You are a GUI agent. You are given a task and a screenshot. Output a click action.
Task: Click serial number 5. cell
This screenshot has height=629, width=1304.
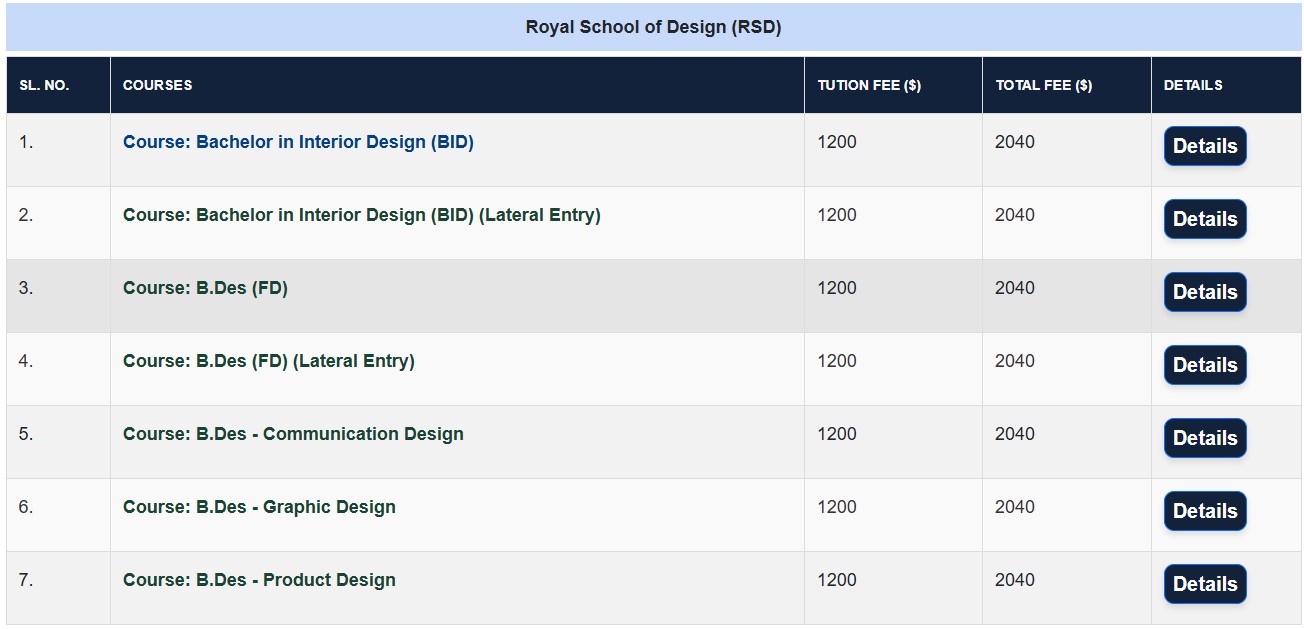tap(58, 442)
